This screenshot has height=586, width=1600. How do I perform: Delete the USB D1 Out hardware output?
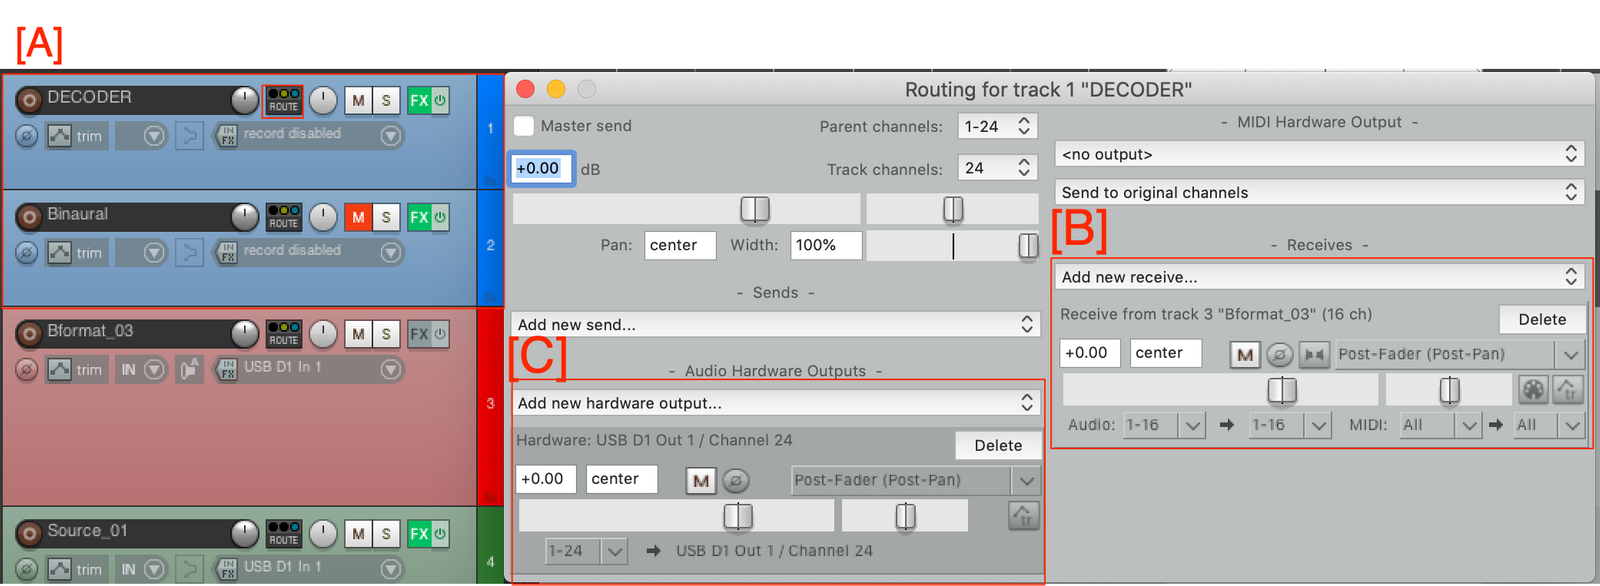(997, 446)
